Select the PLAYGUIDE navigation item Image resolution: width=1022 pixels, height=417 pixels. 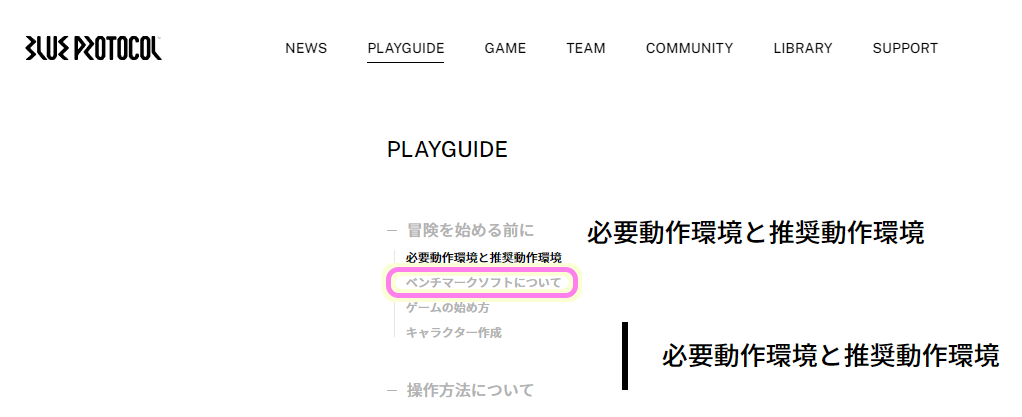[x=405, y=48]
